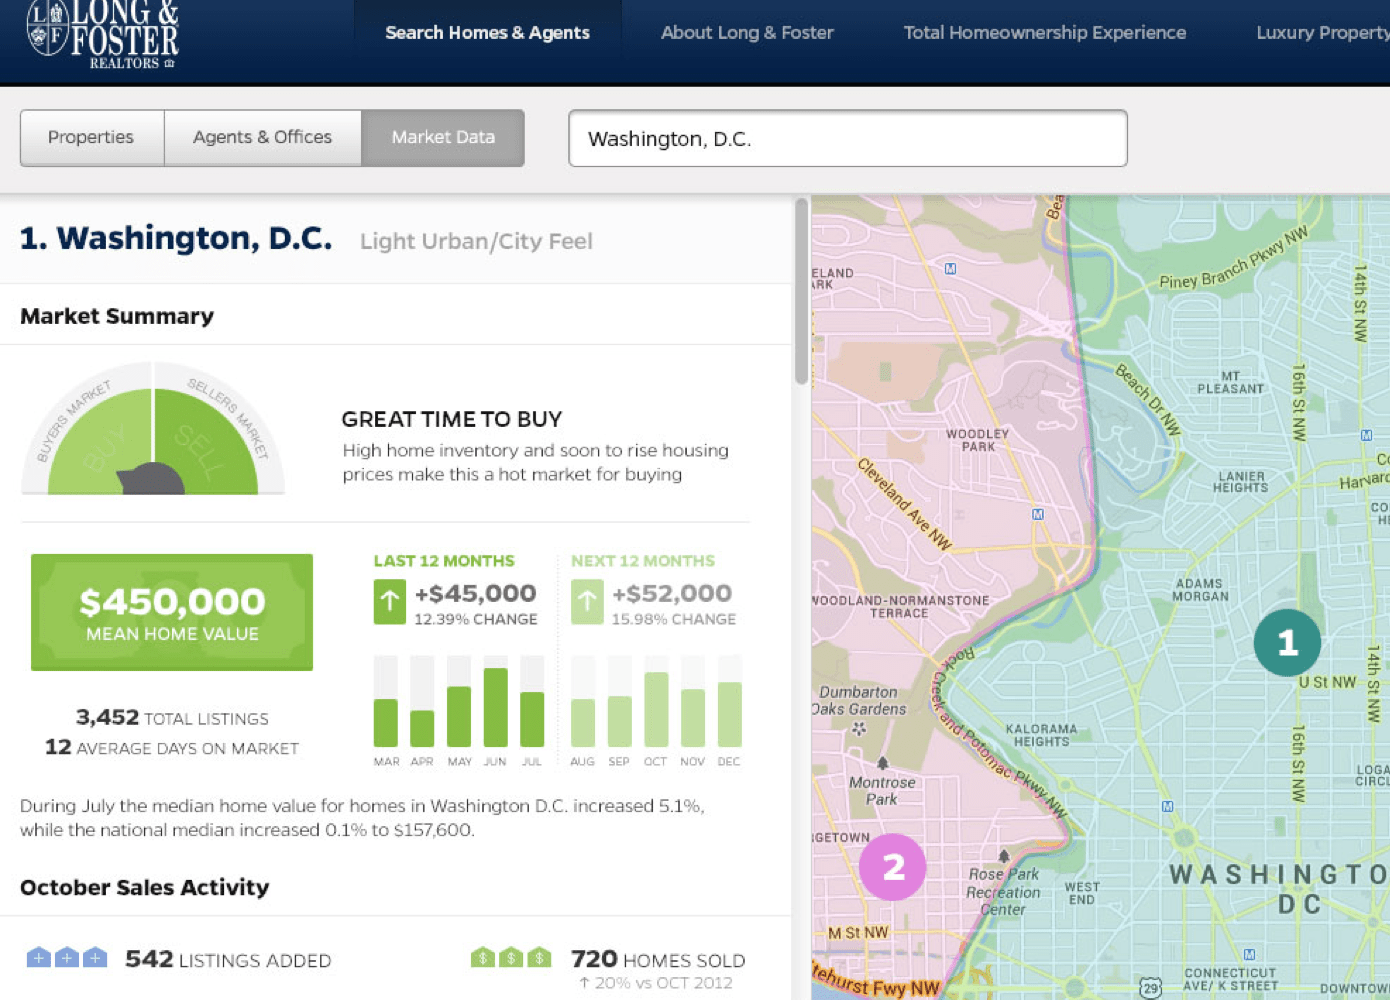Switch to the Agents & Offices tab
This screenshot has height=1000, width=1390.
point(263,138)
